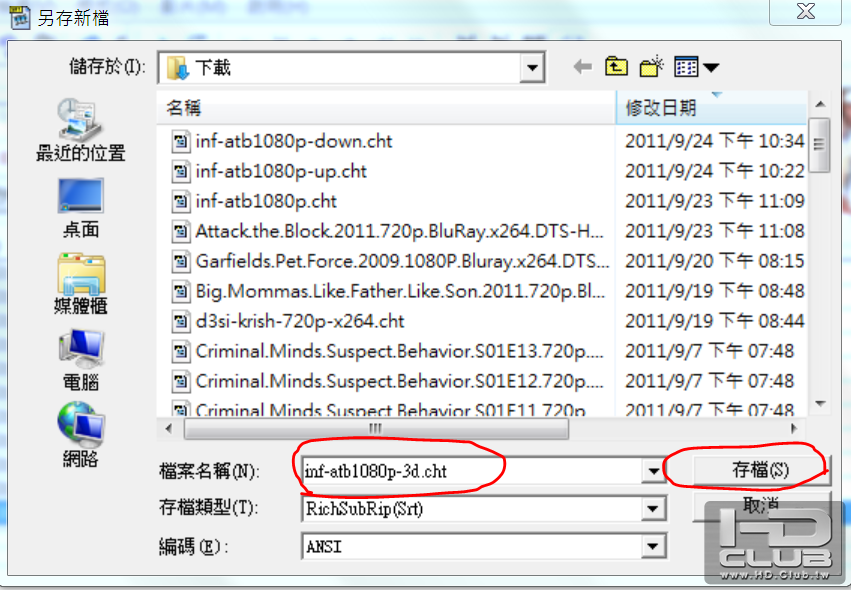Open 電腦 in the sidebar
This screenshot has width=851, height=590.
pyautogui.click(x=81, y=360)
